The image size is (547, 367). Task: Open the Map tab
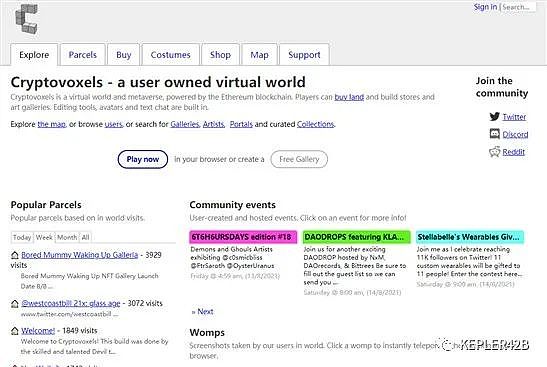tap(259, 55)
